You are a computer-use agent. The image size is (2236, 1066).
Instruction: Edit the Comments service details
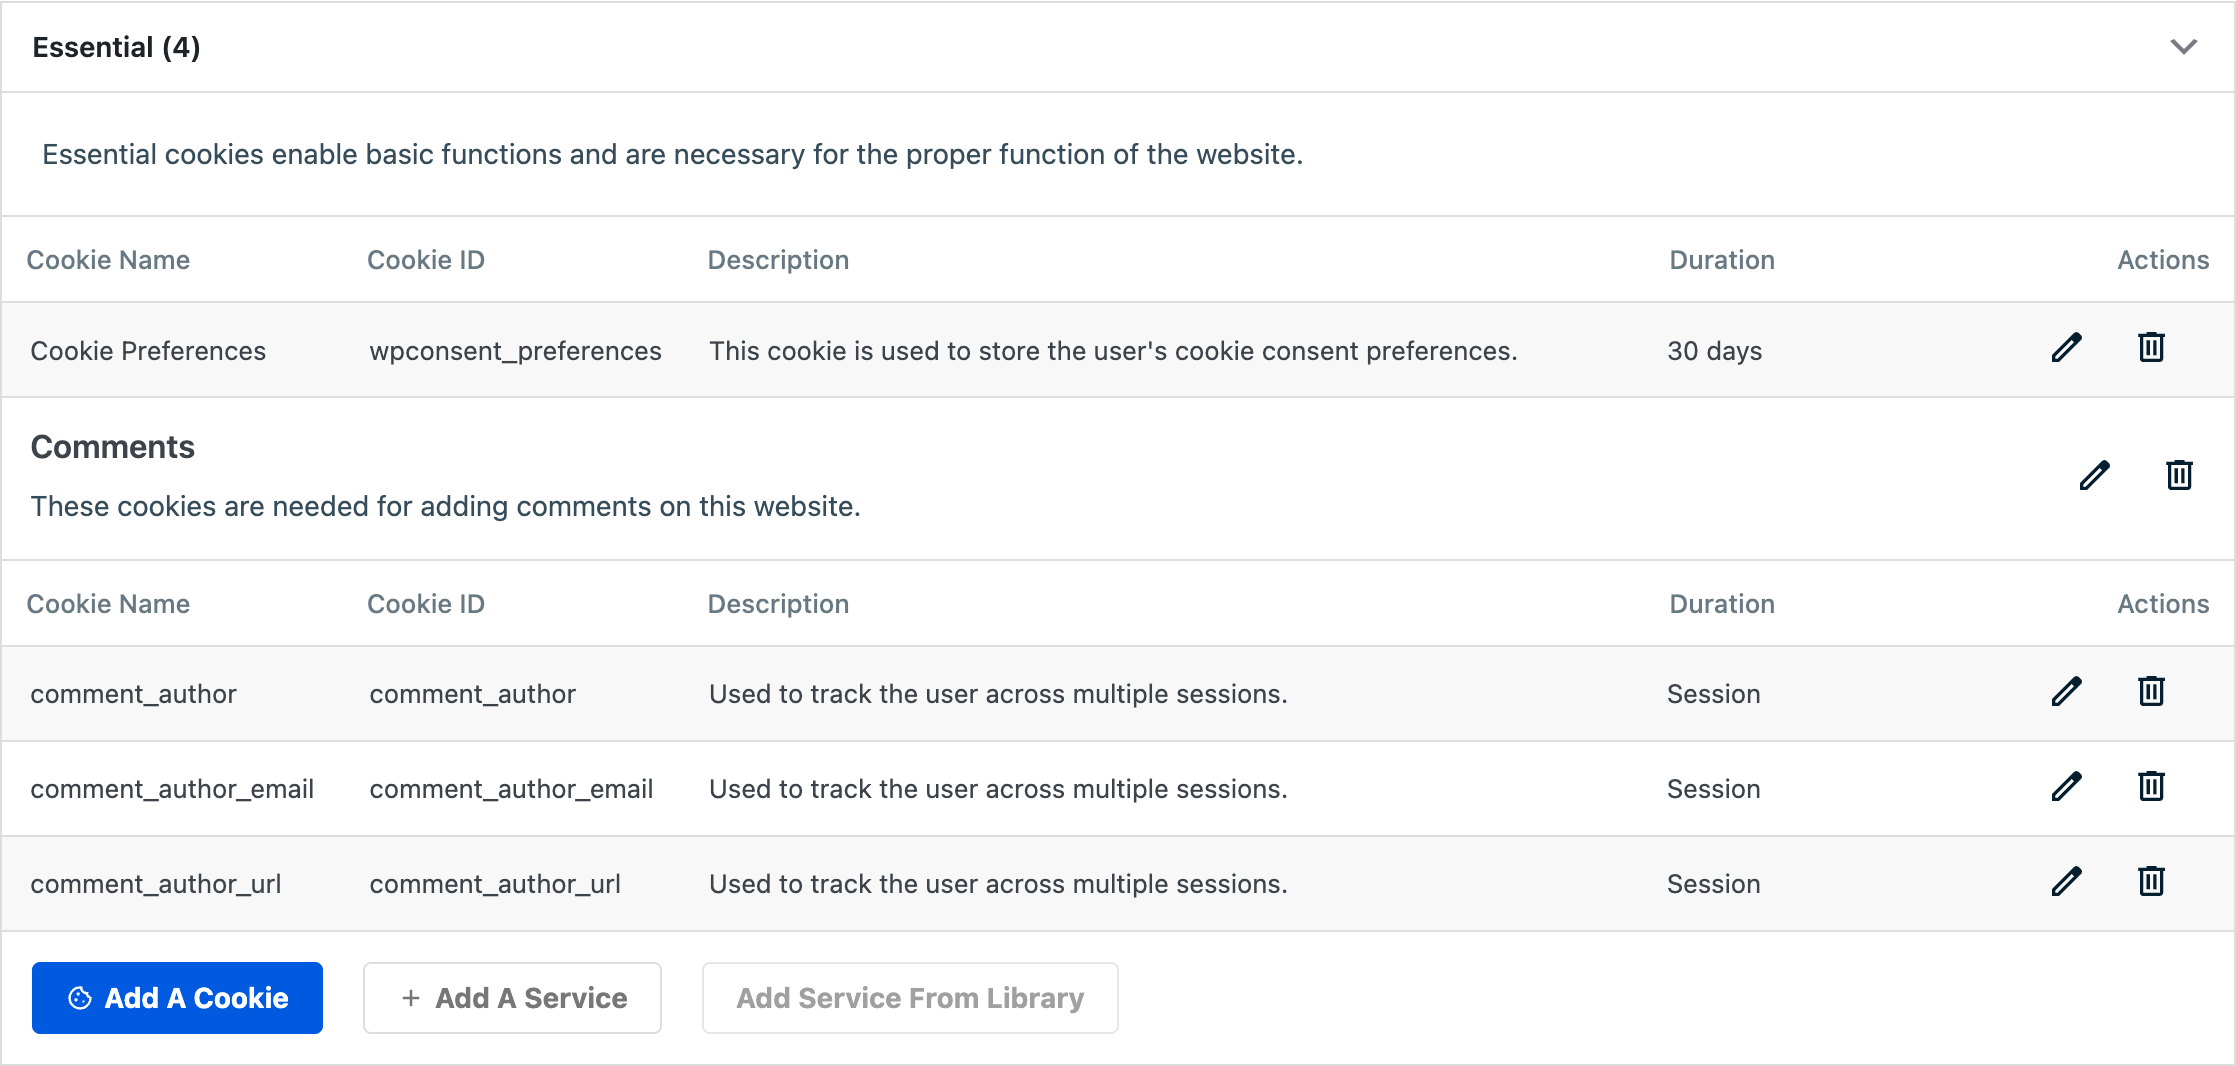(2094, 476)
